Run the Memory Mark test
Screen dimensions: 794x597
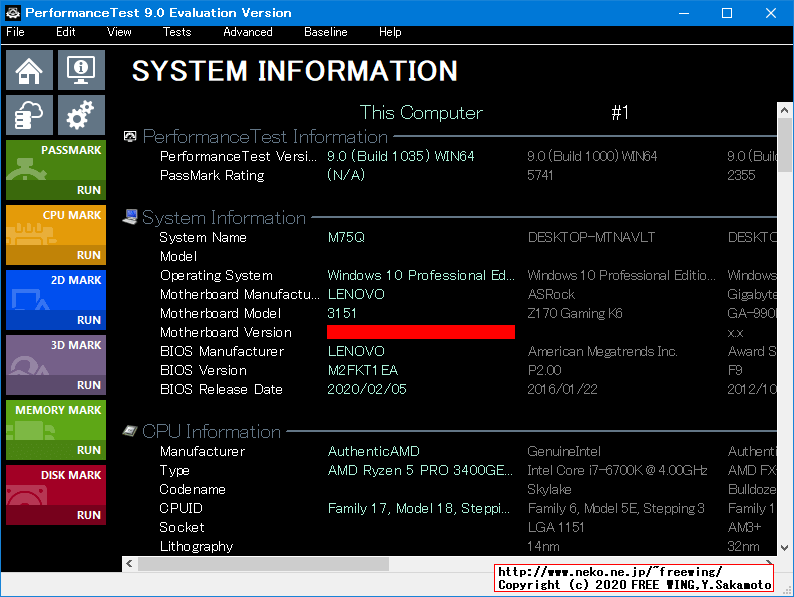click(x=89, y=450)
